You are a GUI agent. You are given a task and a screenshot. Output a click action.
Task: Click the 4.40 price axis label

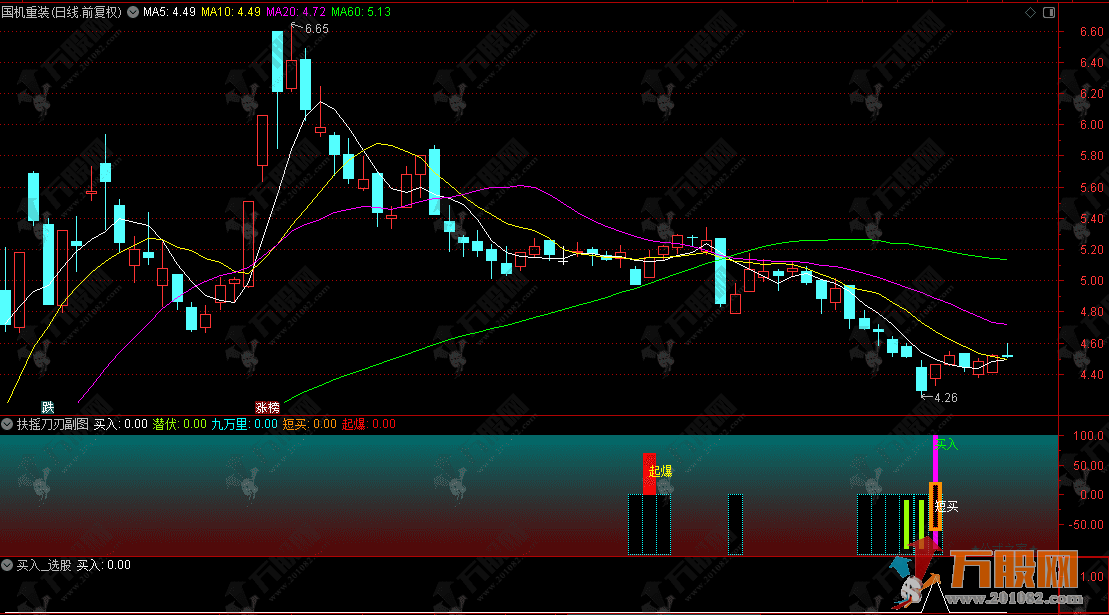coord(1091,375)
